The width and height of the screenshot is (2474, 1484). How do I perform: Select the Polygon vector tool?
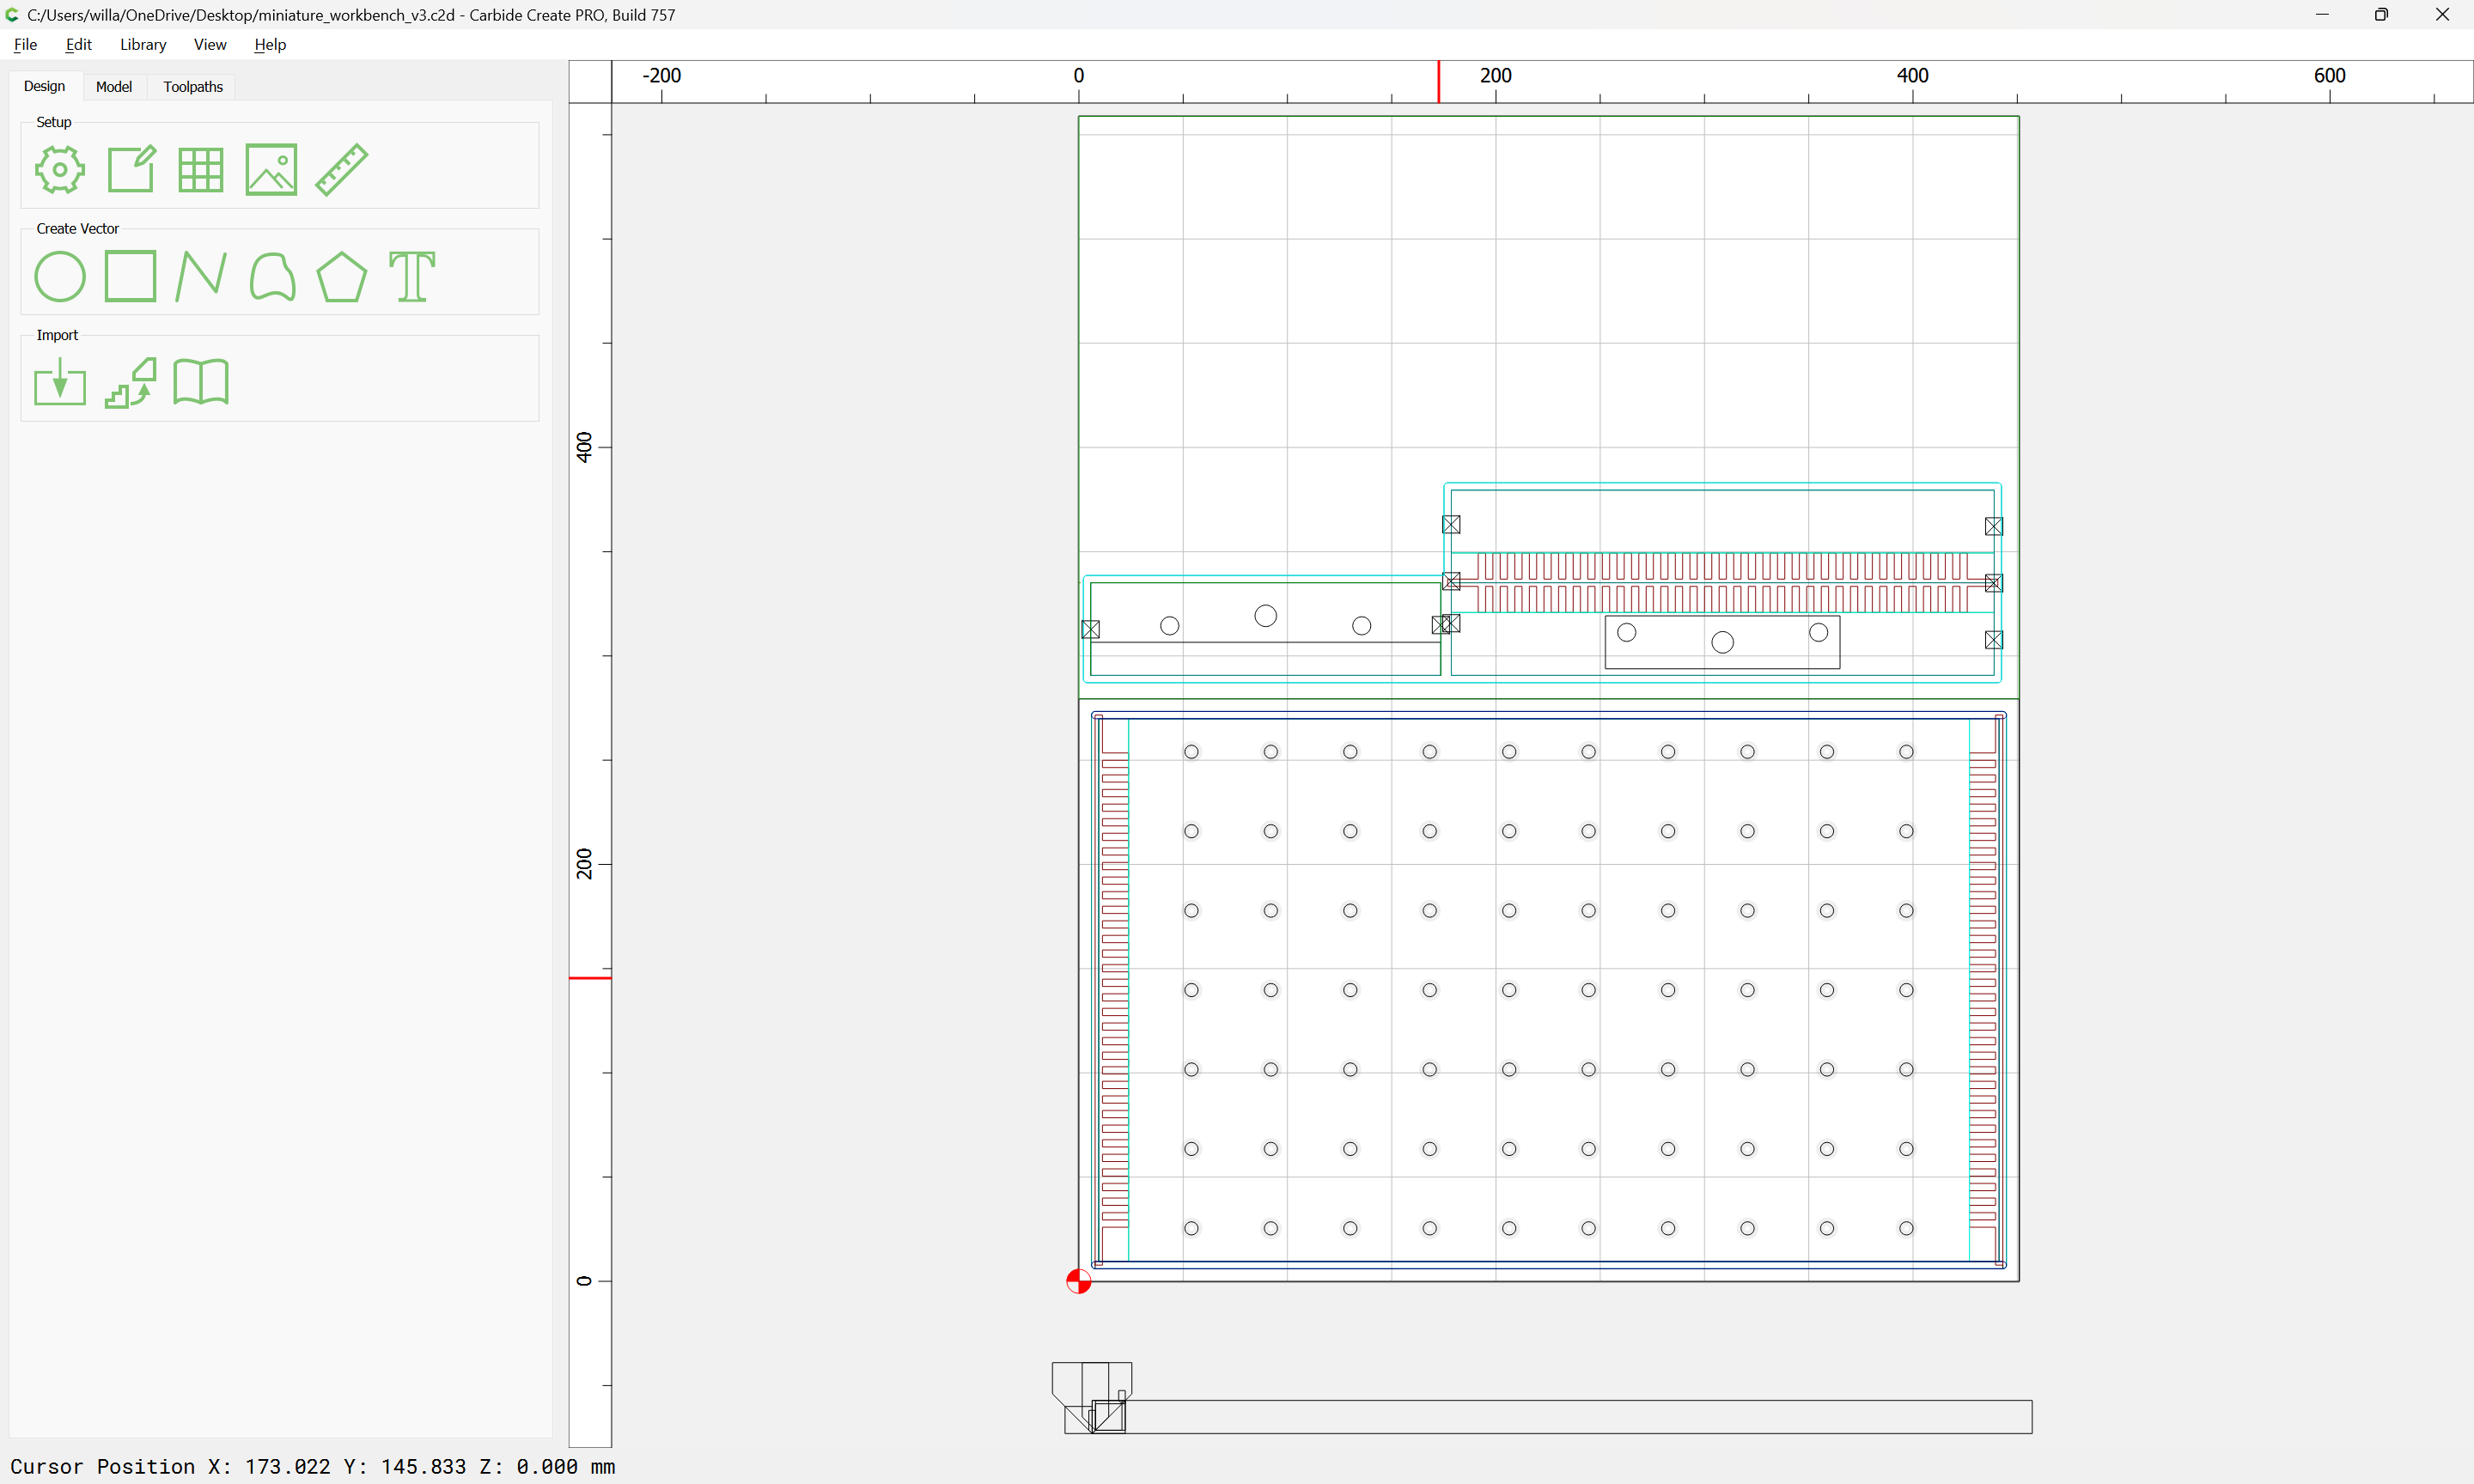click(x=342, y=277)
